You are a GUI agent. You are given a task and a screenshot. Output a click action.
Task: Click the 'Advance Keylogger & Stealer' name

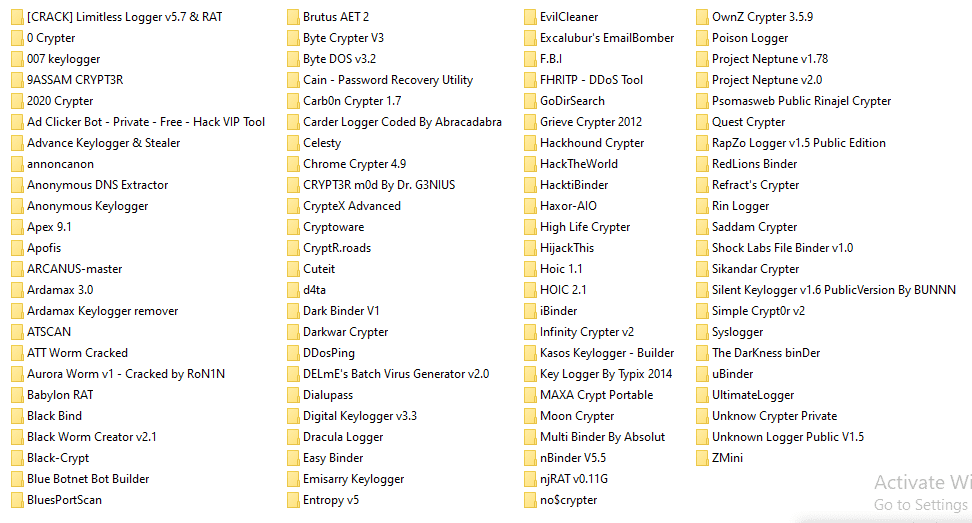[104, 143]
